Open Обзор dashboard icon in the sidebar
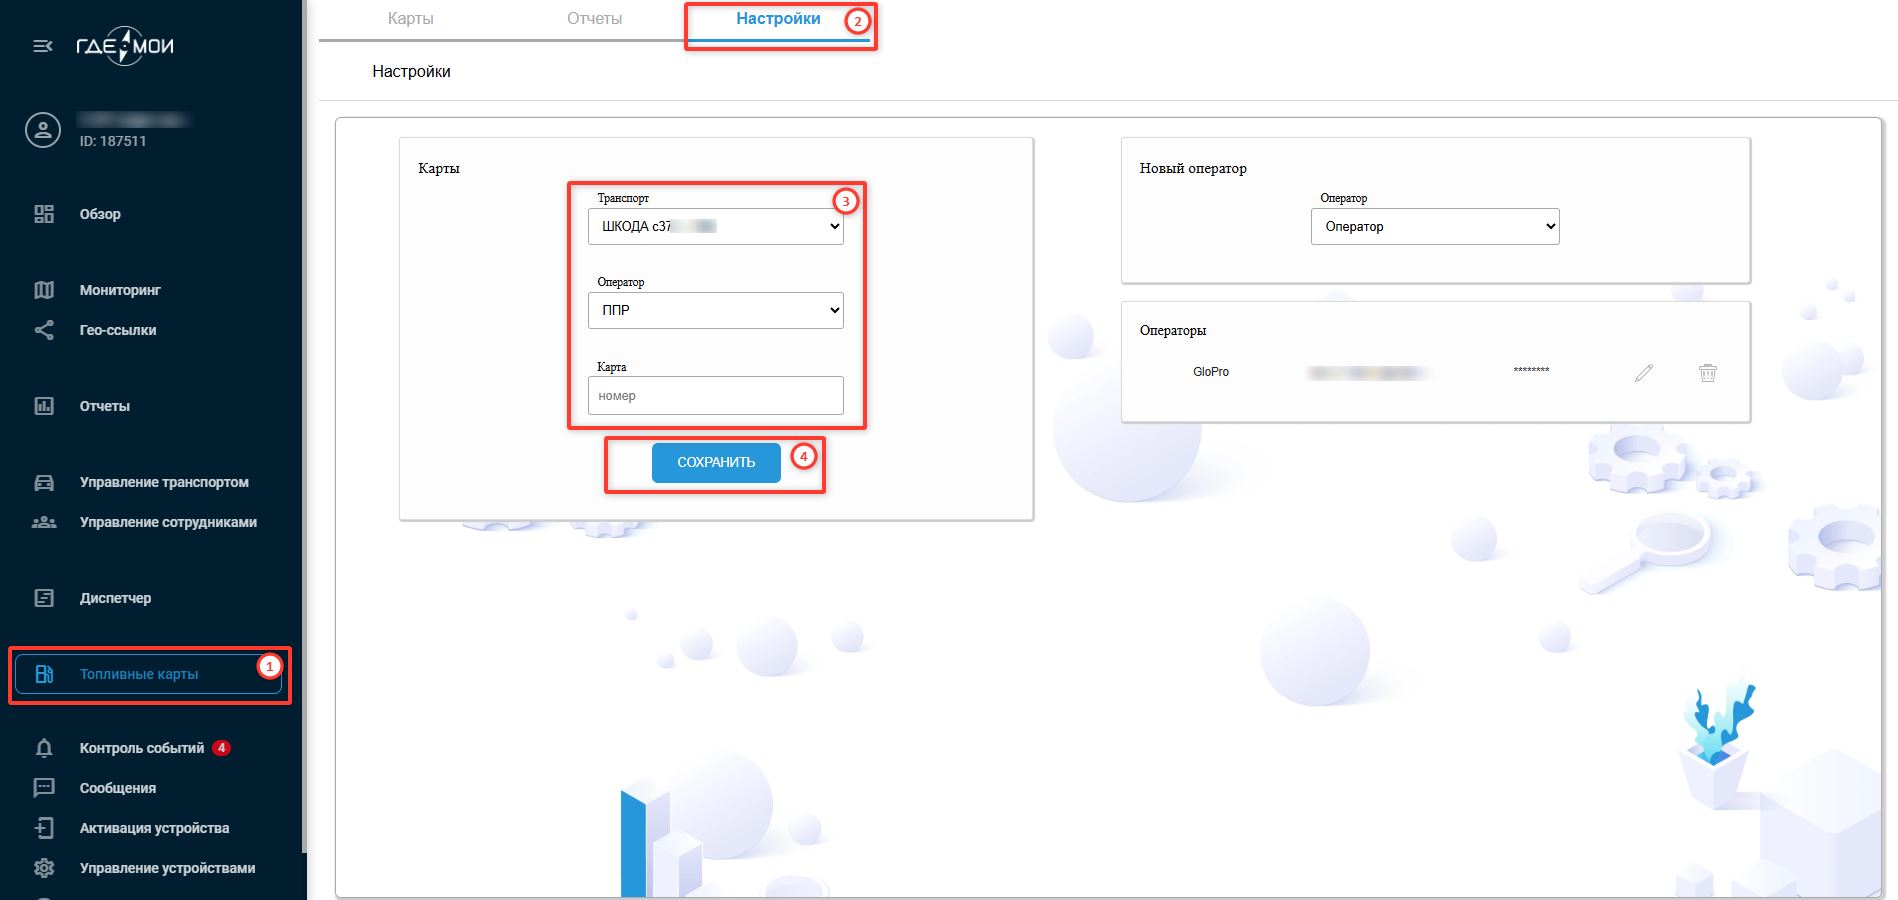The height and width of the screenshot is (900, 1898). click(44, 214)
